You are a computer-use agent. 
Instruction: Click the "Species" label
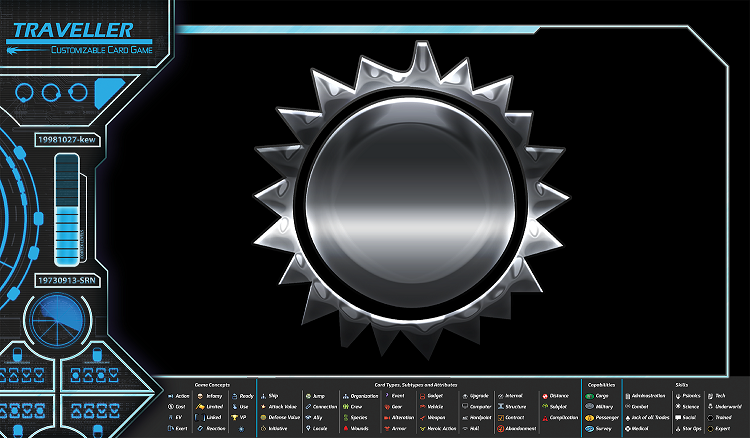(359, 417)
